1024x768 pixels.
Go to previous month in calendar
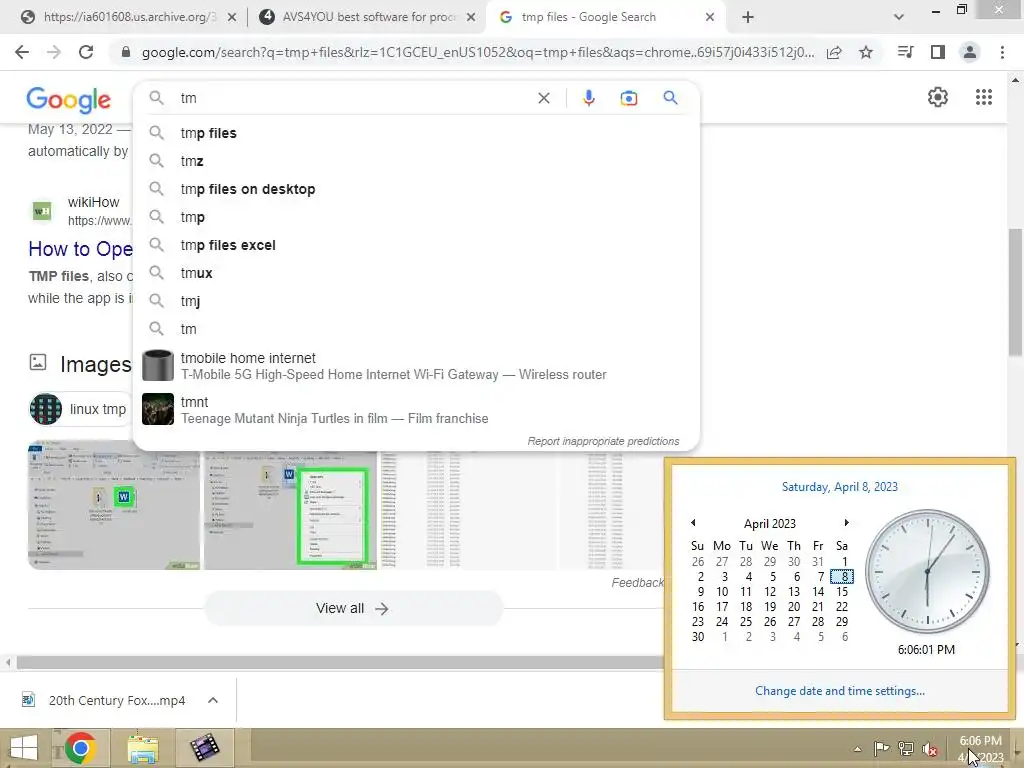click(x=693, y=522)
